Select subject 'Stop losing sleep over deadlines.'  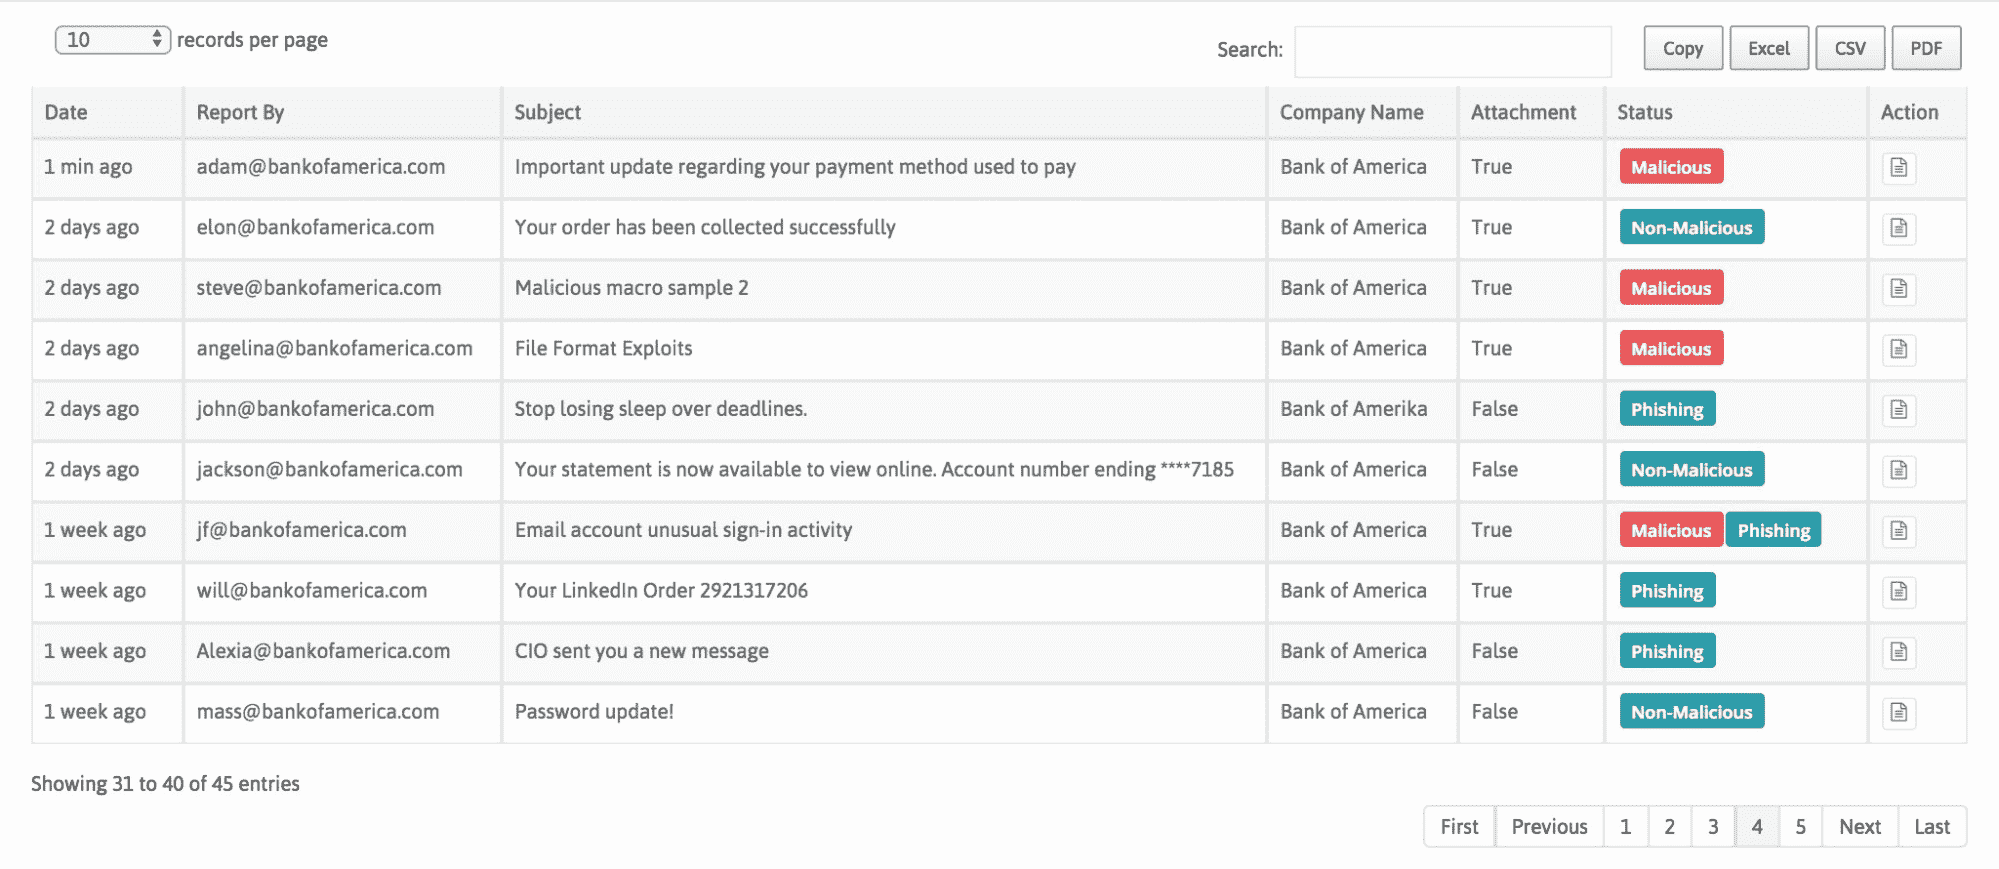(661, 409)
